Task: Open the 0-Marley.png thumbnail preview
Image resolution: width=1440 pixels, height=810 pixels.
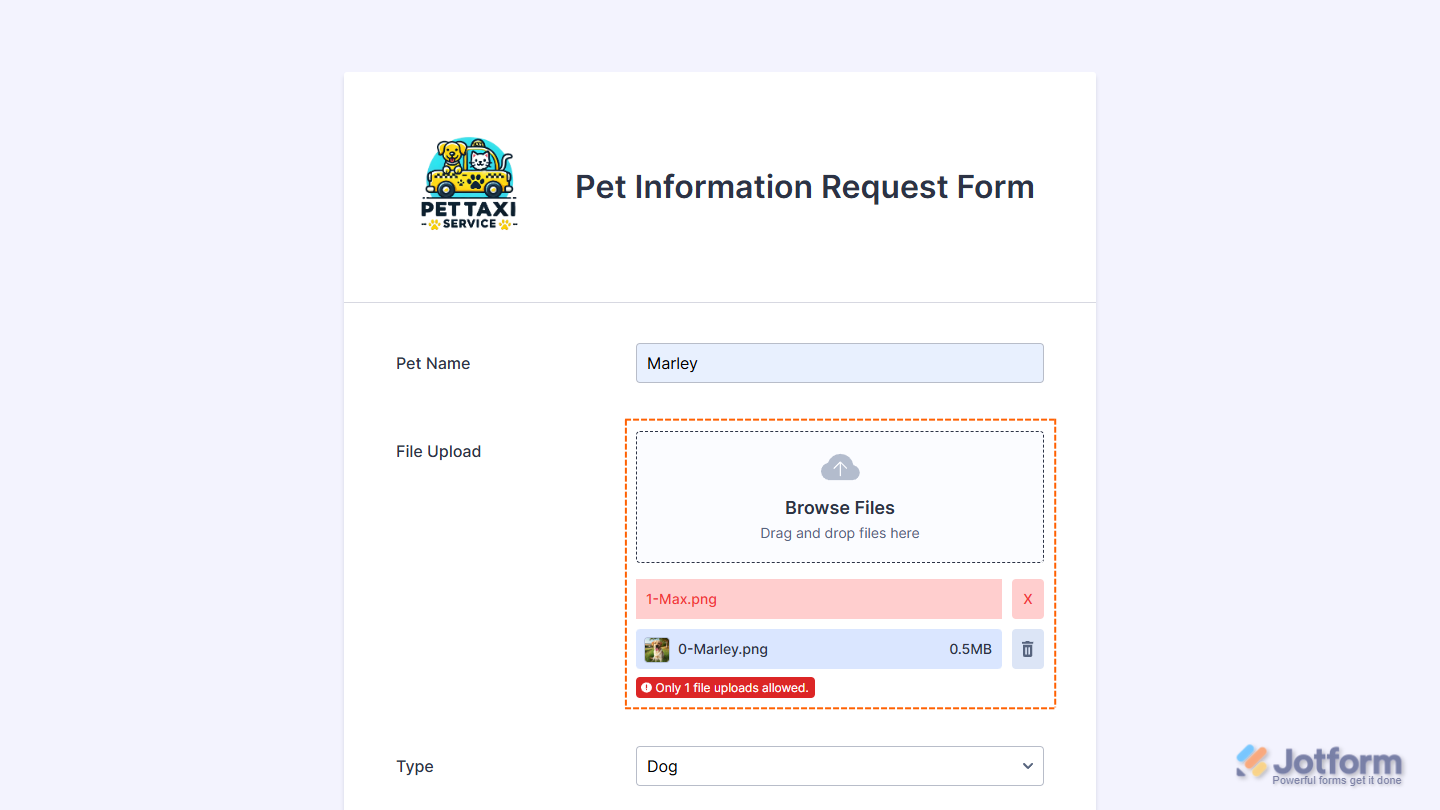Action: 657,650
